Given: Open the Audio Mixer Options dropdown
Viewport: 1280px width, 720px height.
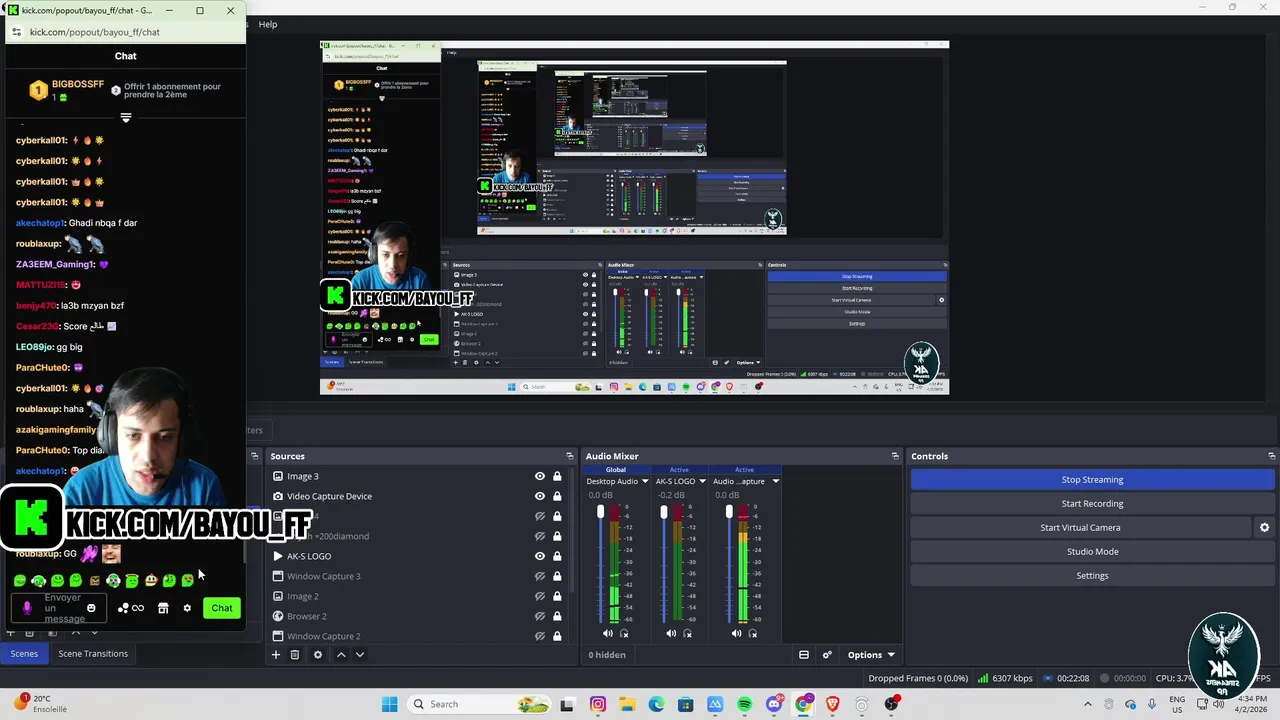Looking at the screenshot, I should [x=871, y=655].
